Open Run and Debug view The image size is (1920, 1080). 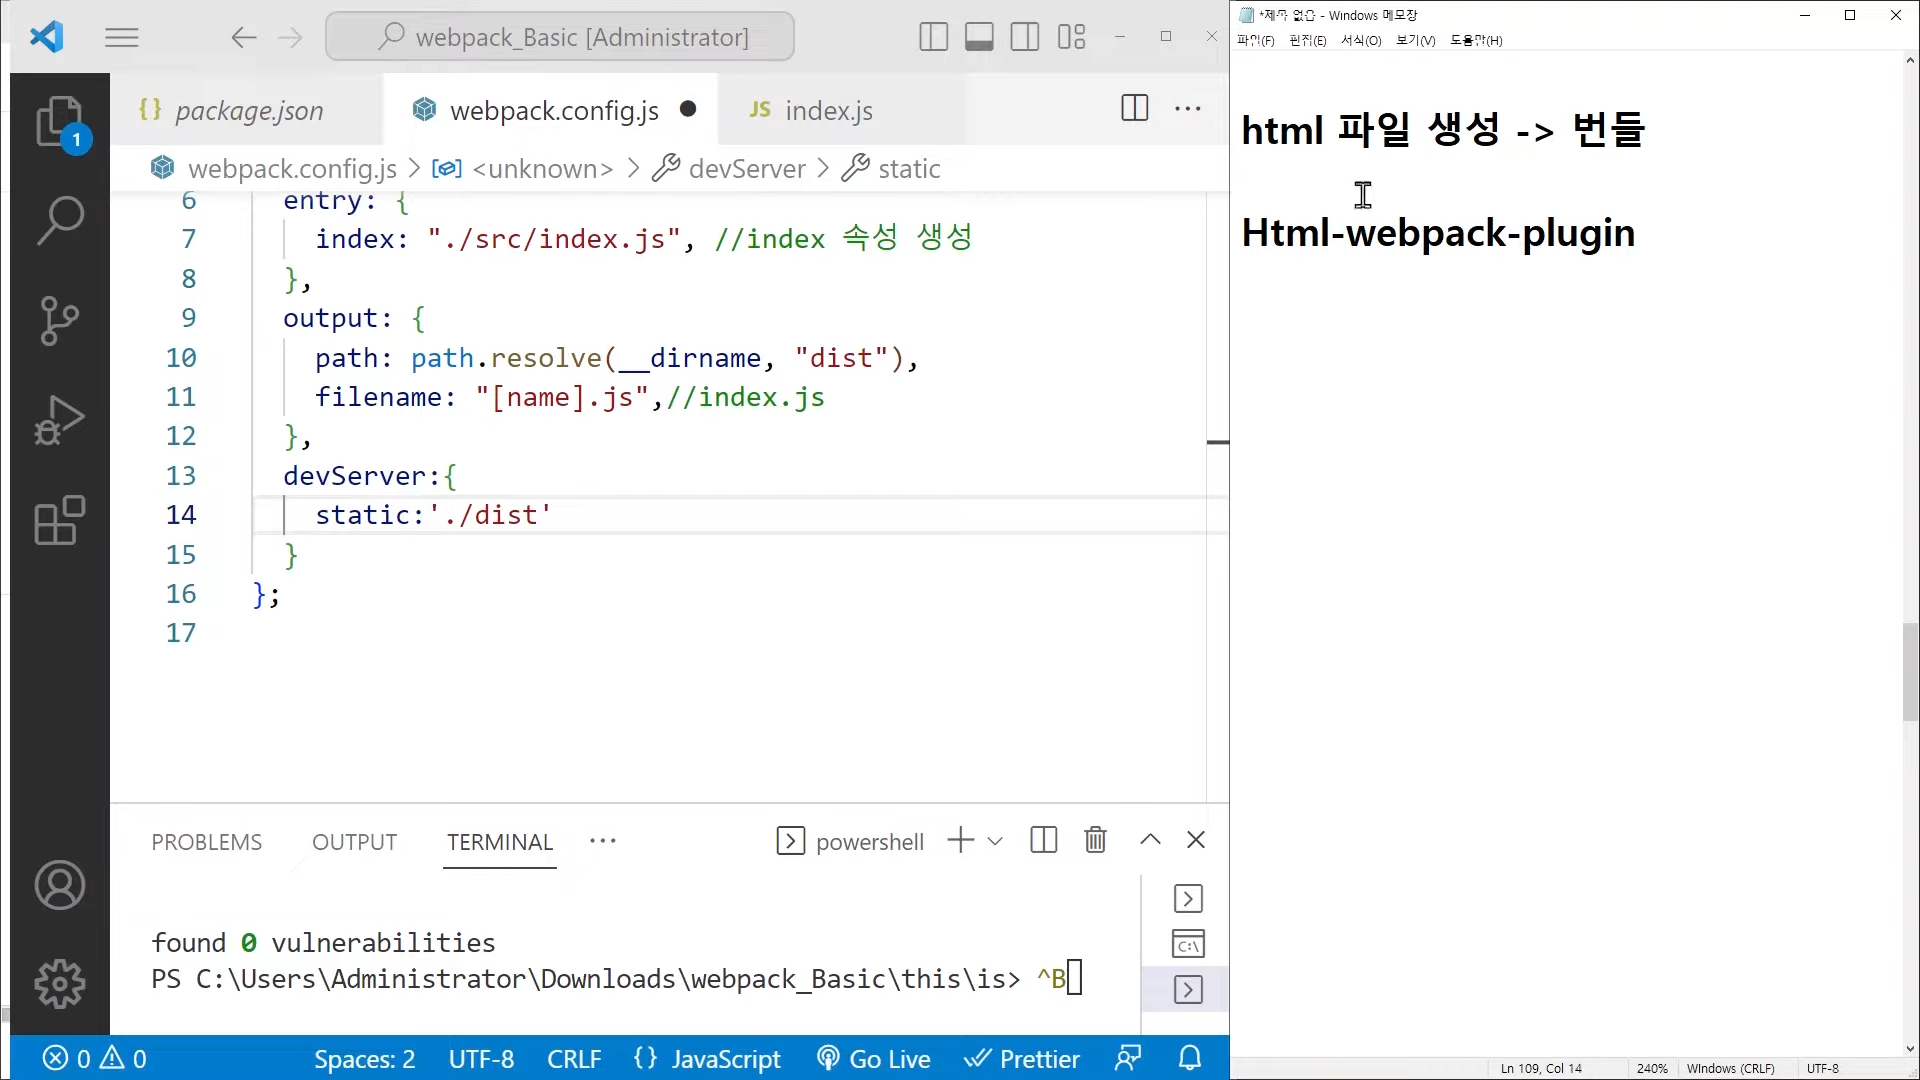tap(60, 420)
